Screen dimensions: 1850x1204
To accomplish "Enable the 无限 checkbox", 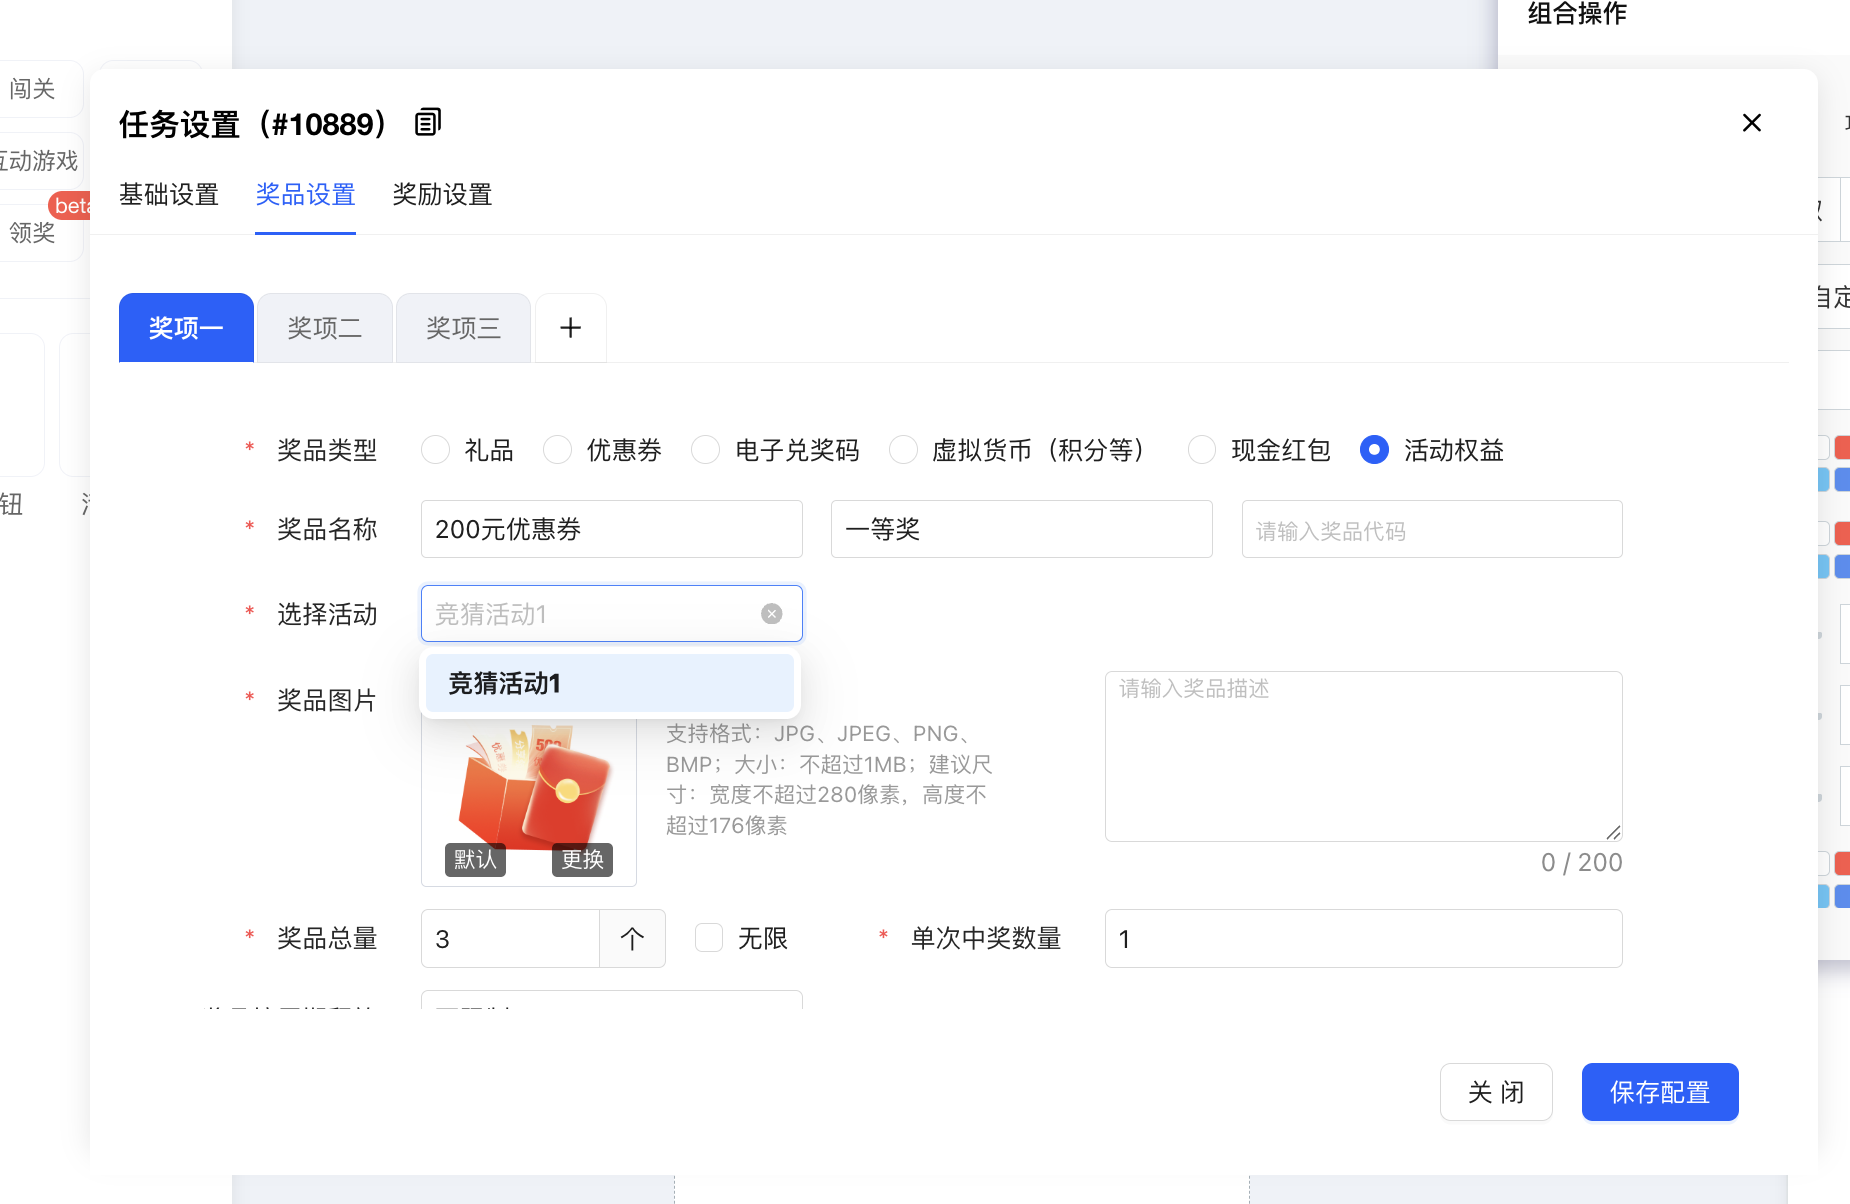I will (x=709, y=938).
